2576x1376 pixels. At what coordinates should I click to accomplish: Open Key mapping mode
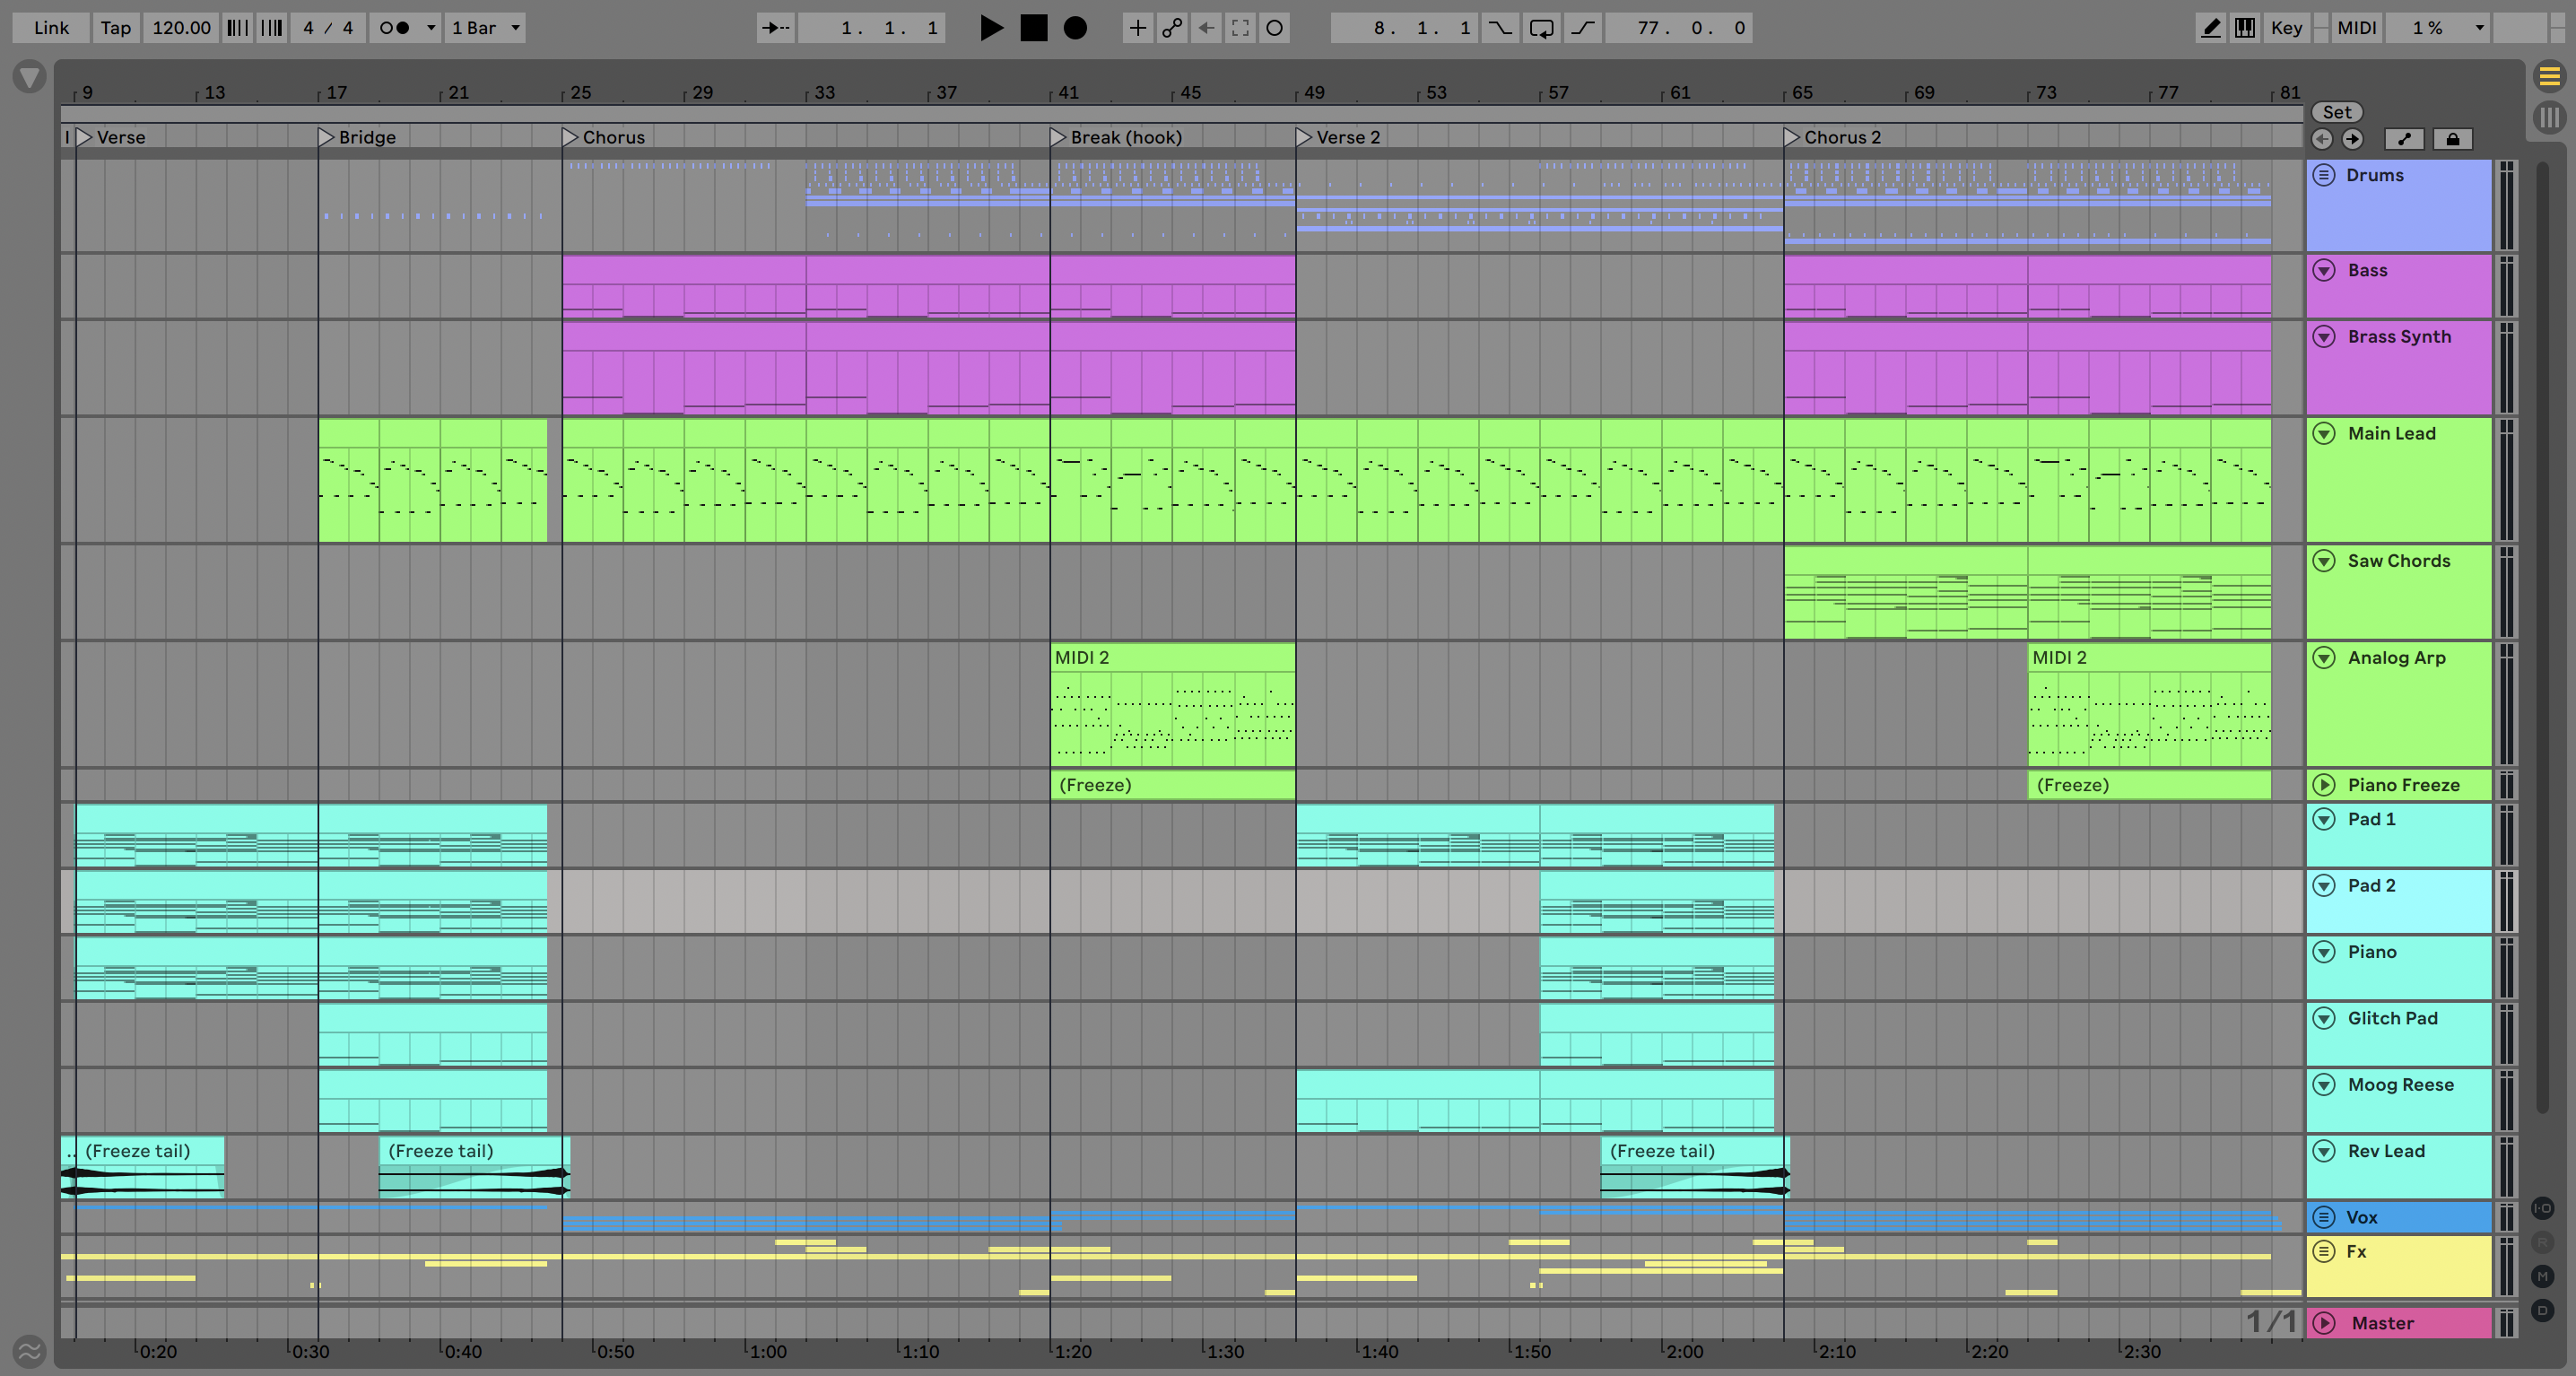(x=2286, y=28)
